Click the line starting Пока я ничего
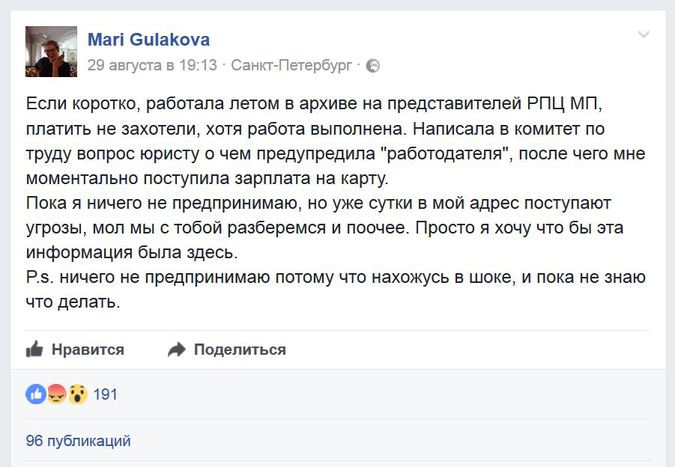Viewport: 675px width, 467px height. (318, 203)
